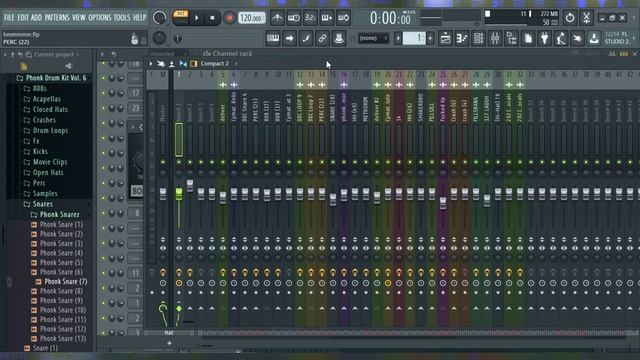Select Phonk Snare (1) sample

pos(61,224)
